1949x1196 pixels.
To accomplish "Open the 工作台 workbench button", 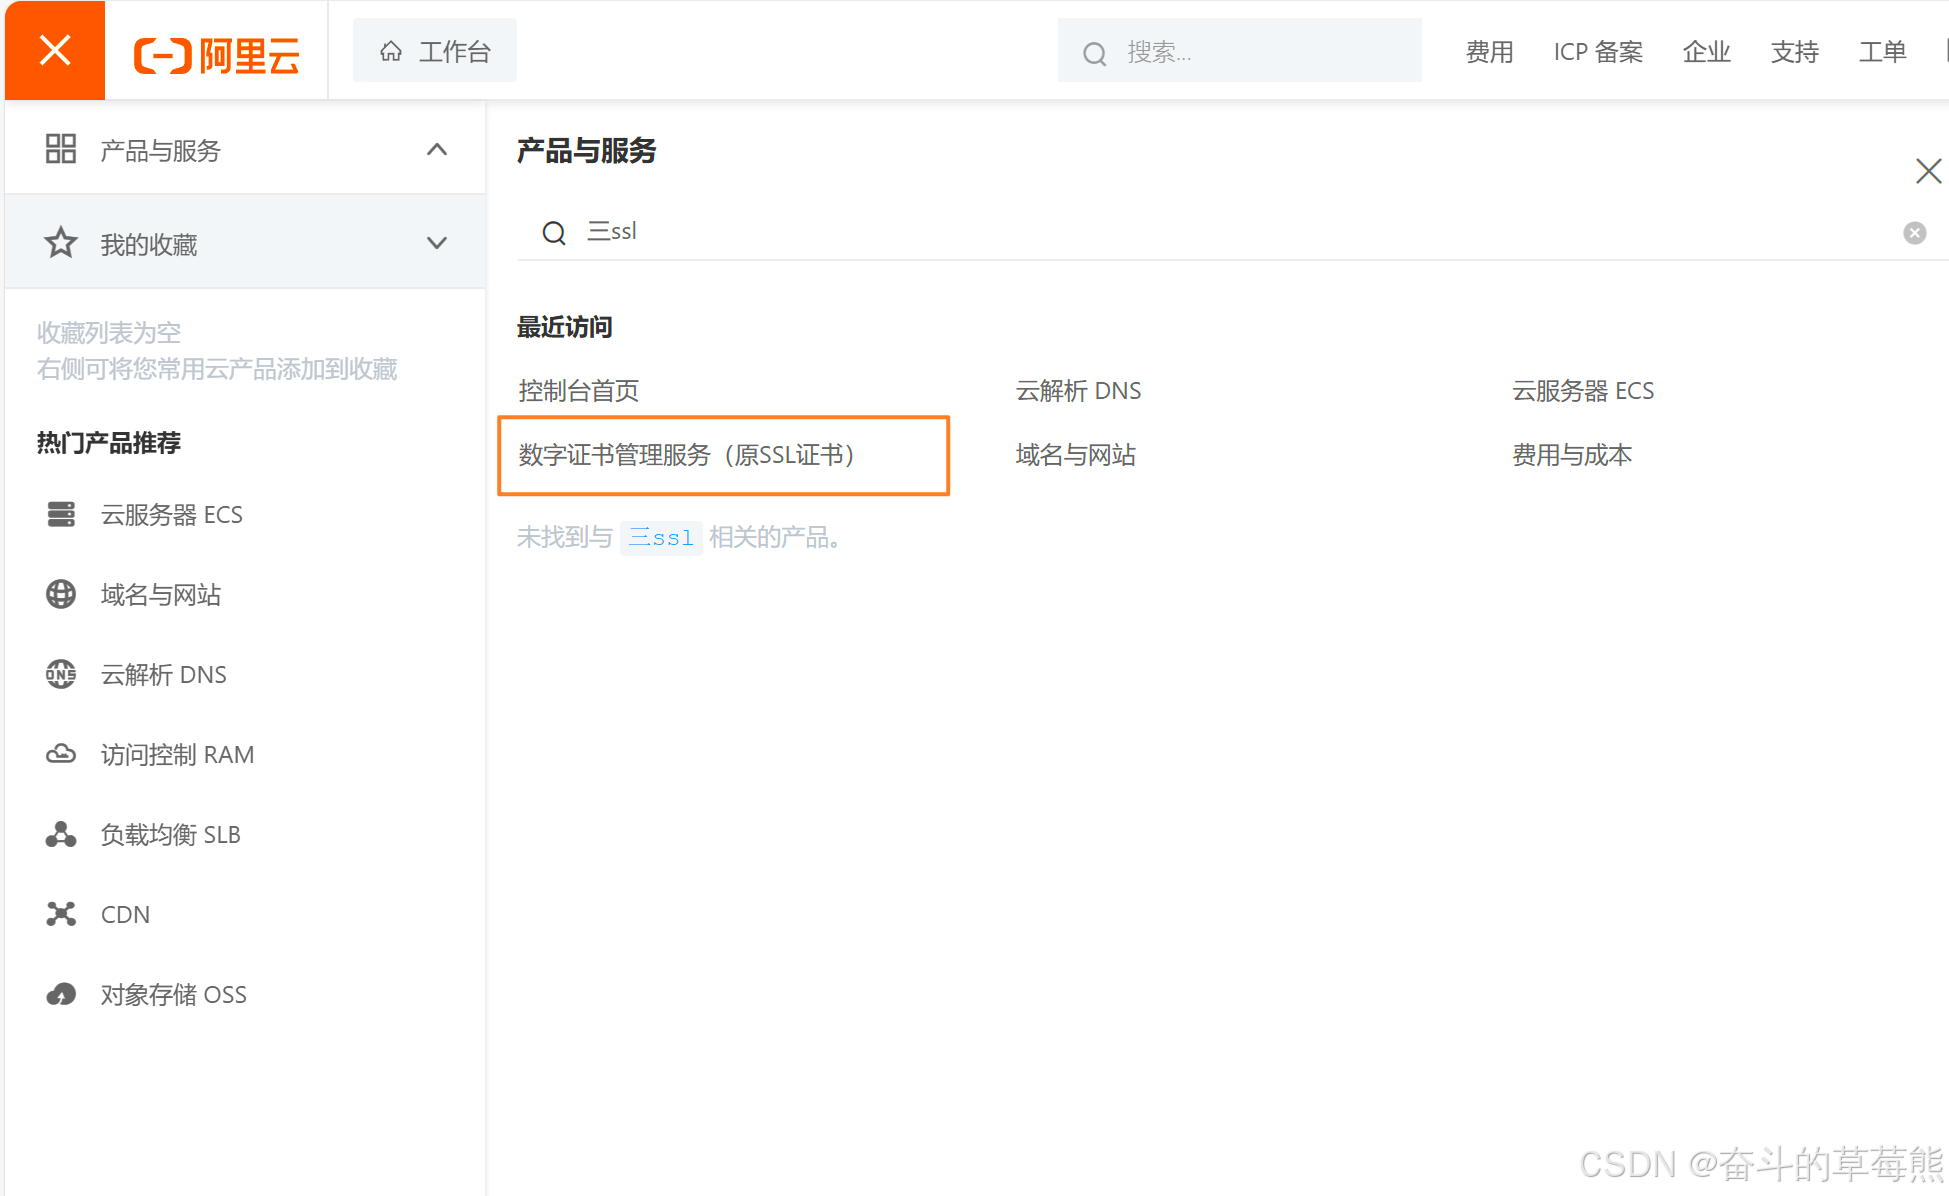I will coord(435,51).
